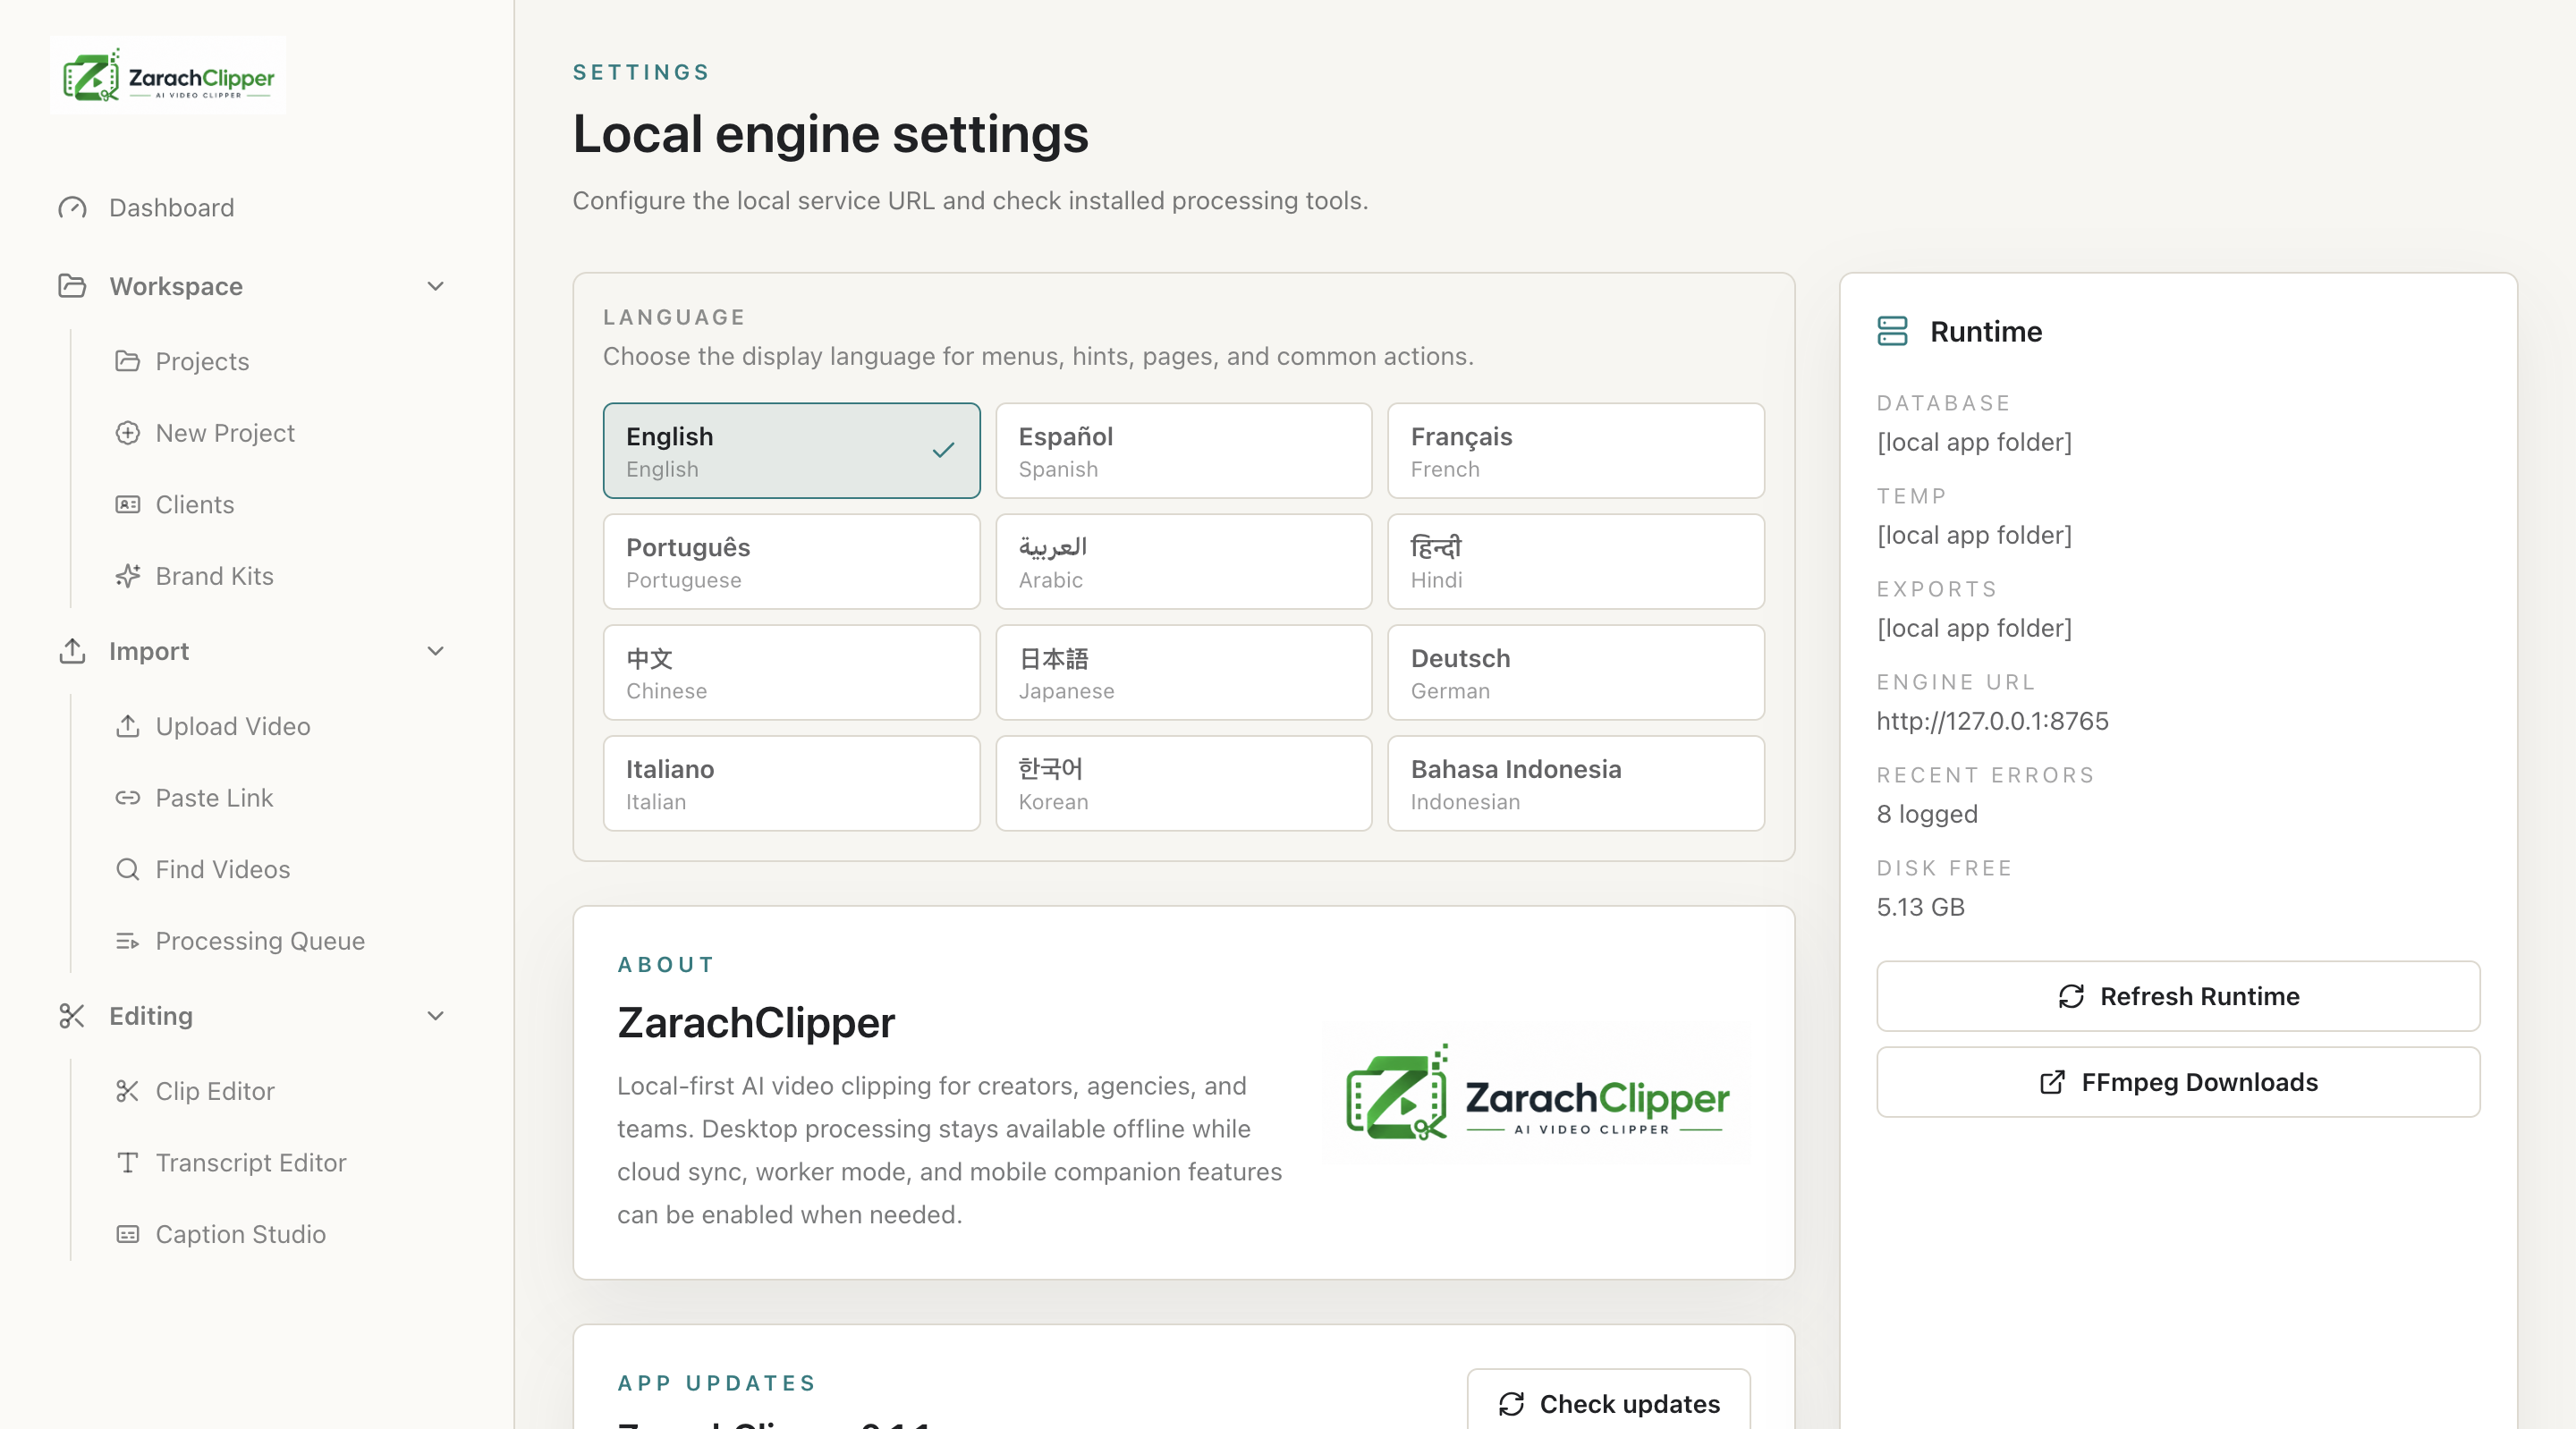Screen dimensions: 2576x1429
Task: Set display language to Korean
Action: (x=1183, y=784)
